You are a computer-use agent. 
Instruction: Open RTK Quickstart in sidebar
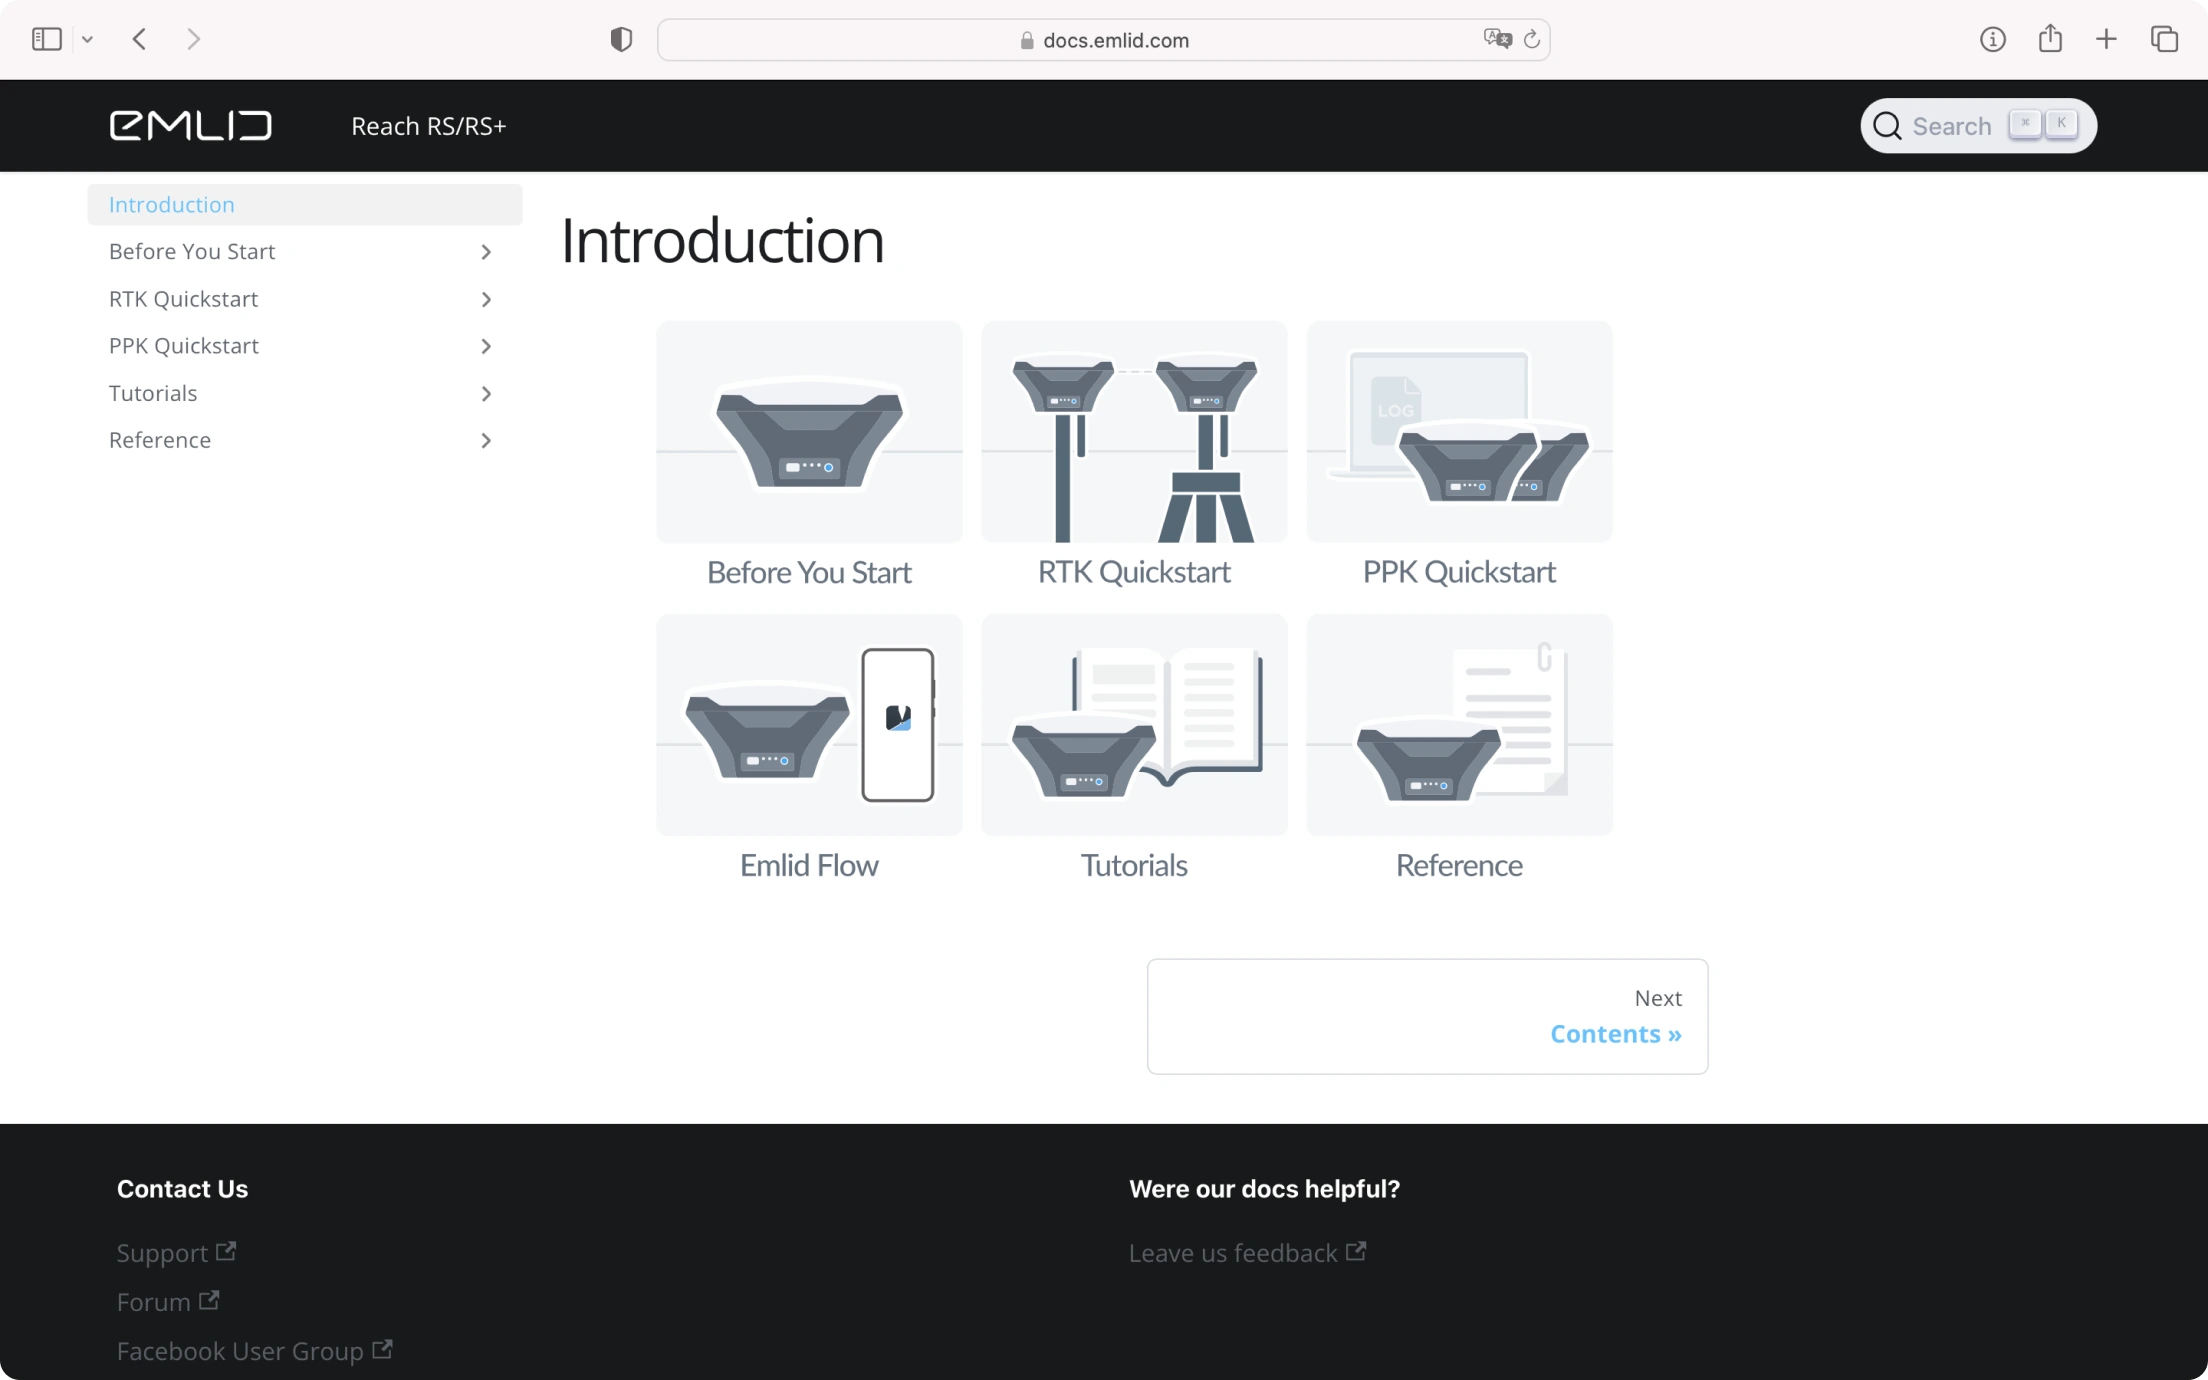pos(183,299)
